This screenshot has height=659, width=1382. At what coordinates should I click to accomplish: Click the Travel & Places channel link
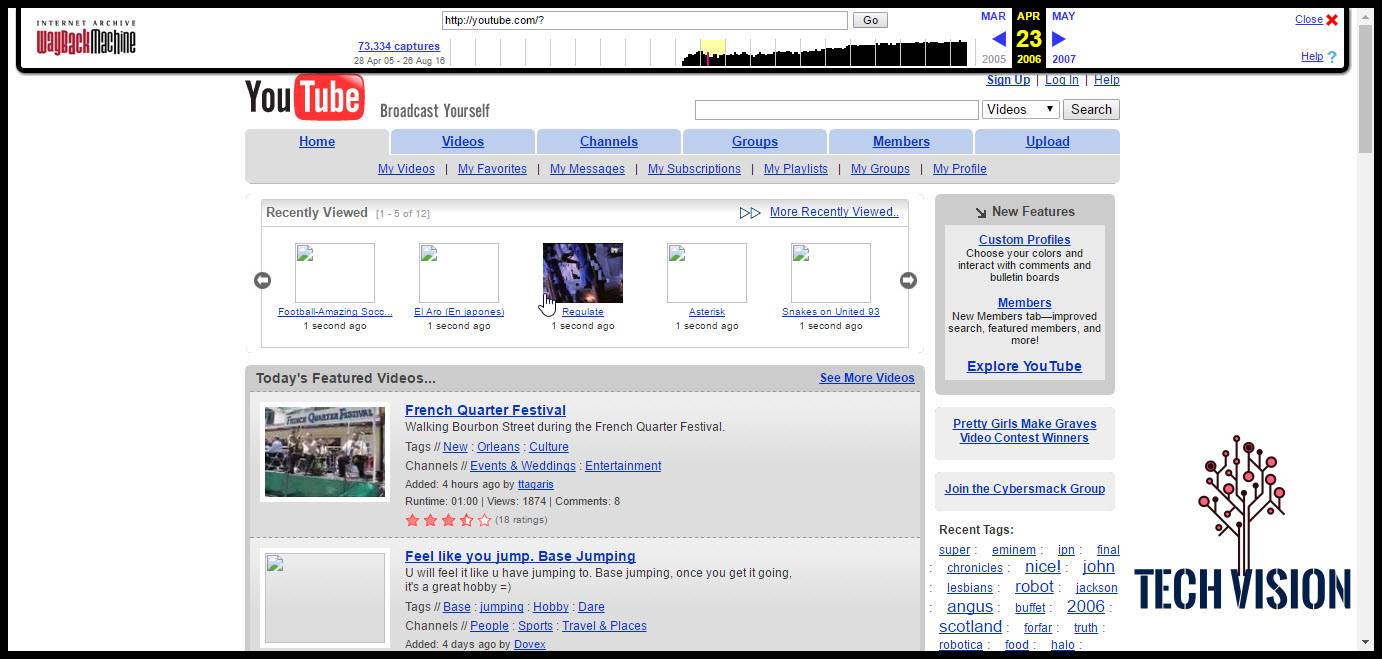pos(604,626)
